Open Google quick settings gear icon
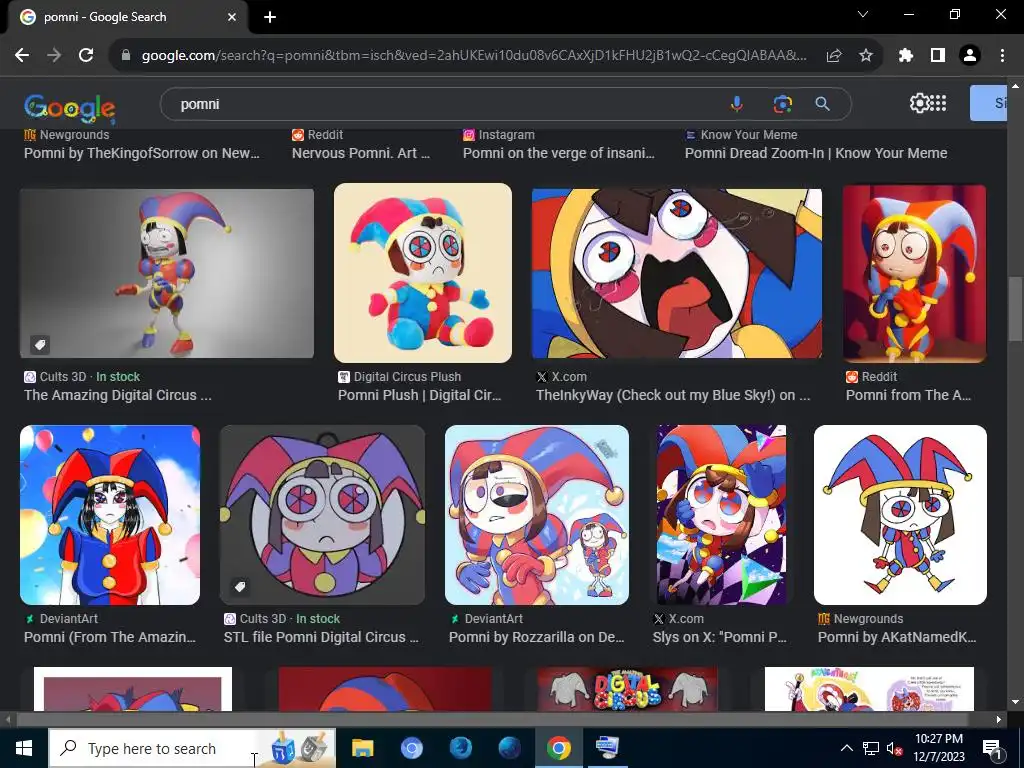The image size is (1024, 768). 920,103
